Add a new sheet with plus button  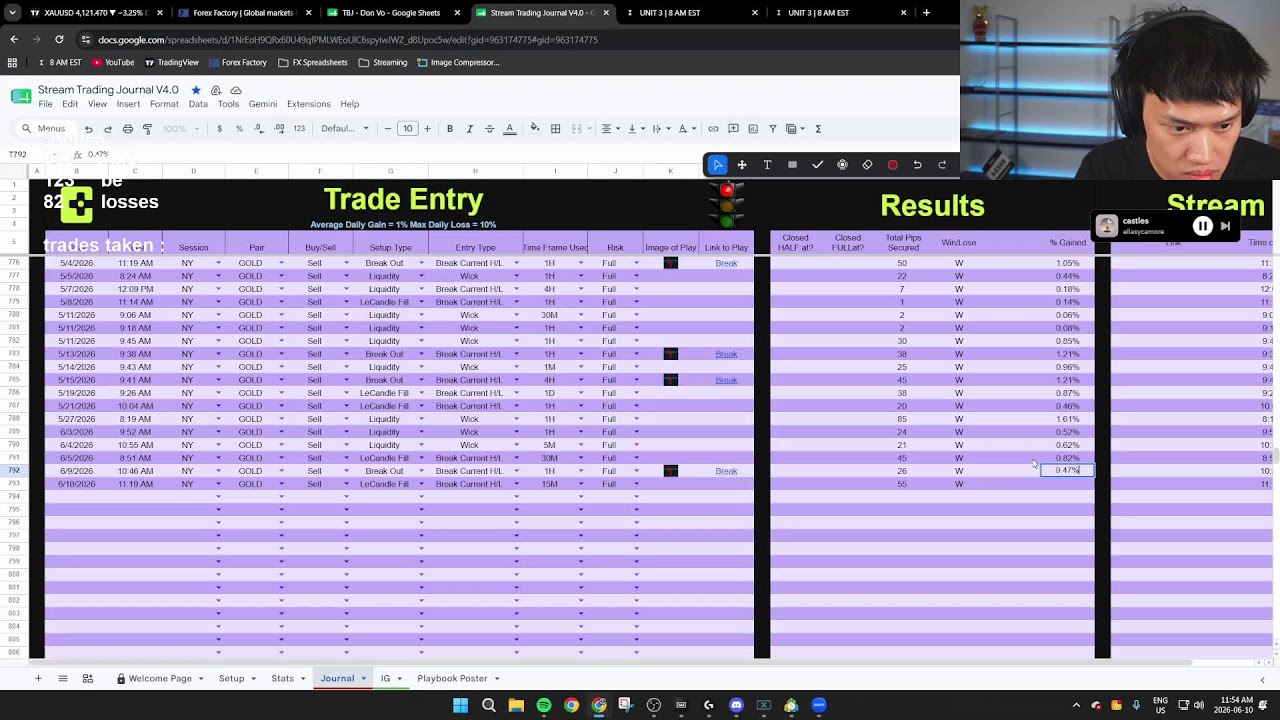pos(38,679)
